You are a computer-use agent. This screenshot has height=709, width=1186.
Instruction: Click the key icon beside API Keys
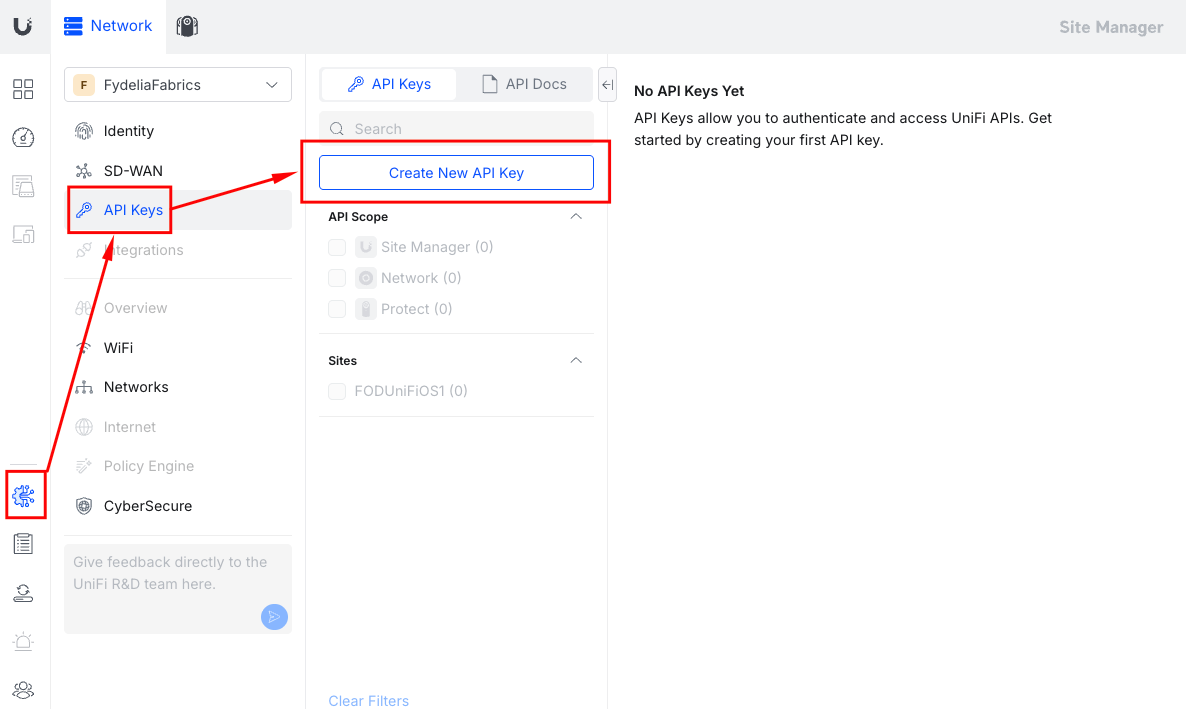coord(84,210)
